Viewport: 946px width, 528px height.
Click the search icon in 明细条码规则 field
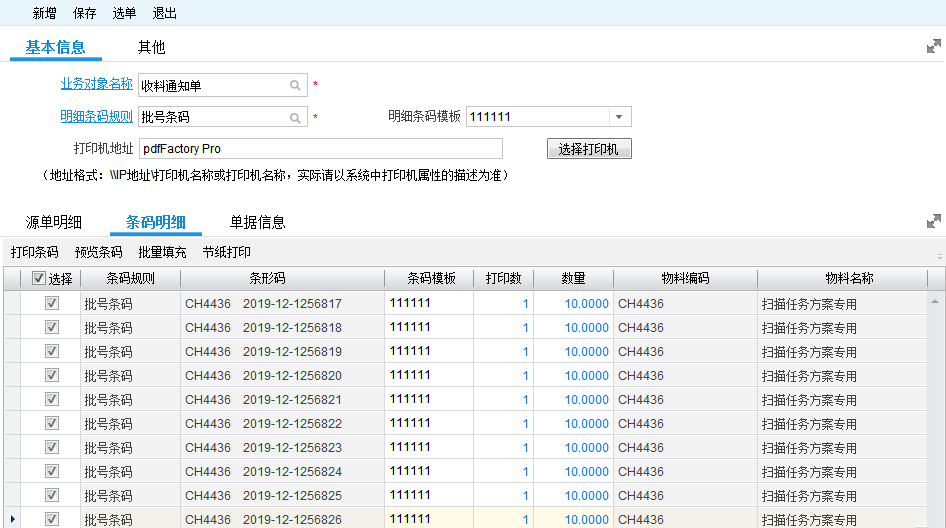tap(295, 117)
